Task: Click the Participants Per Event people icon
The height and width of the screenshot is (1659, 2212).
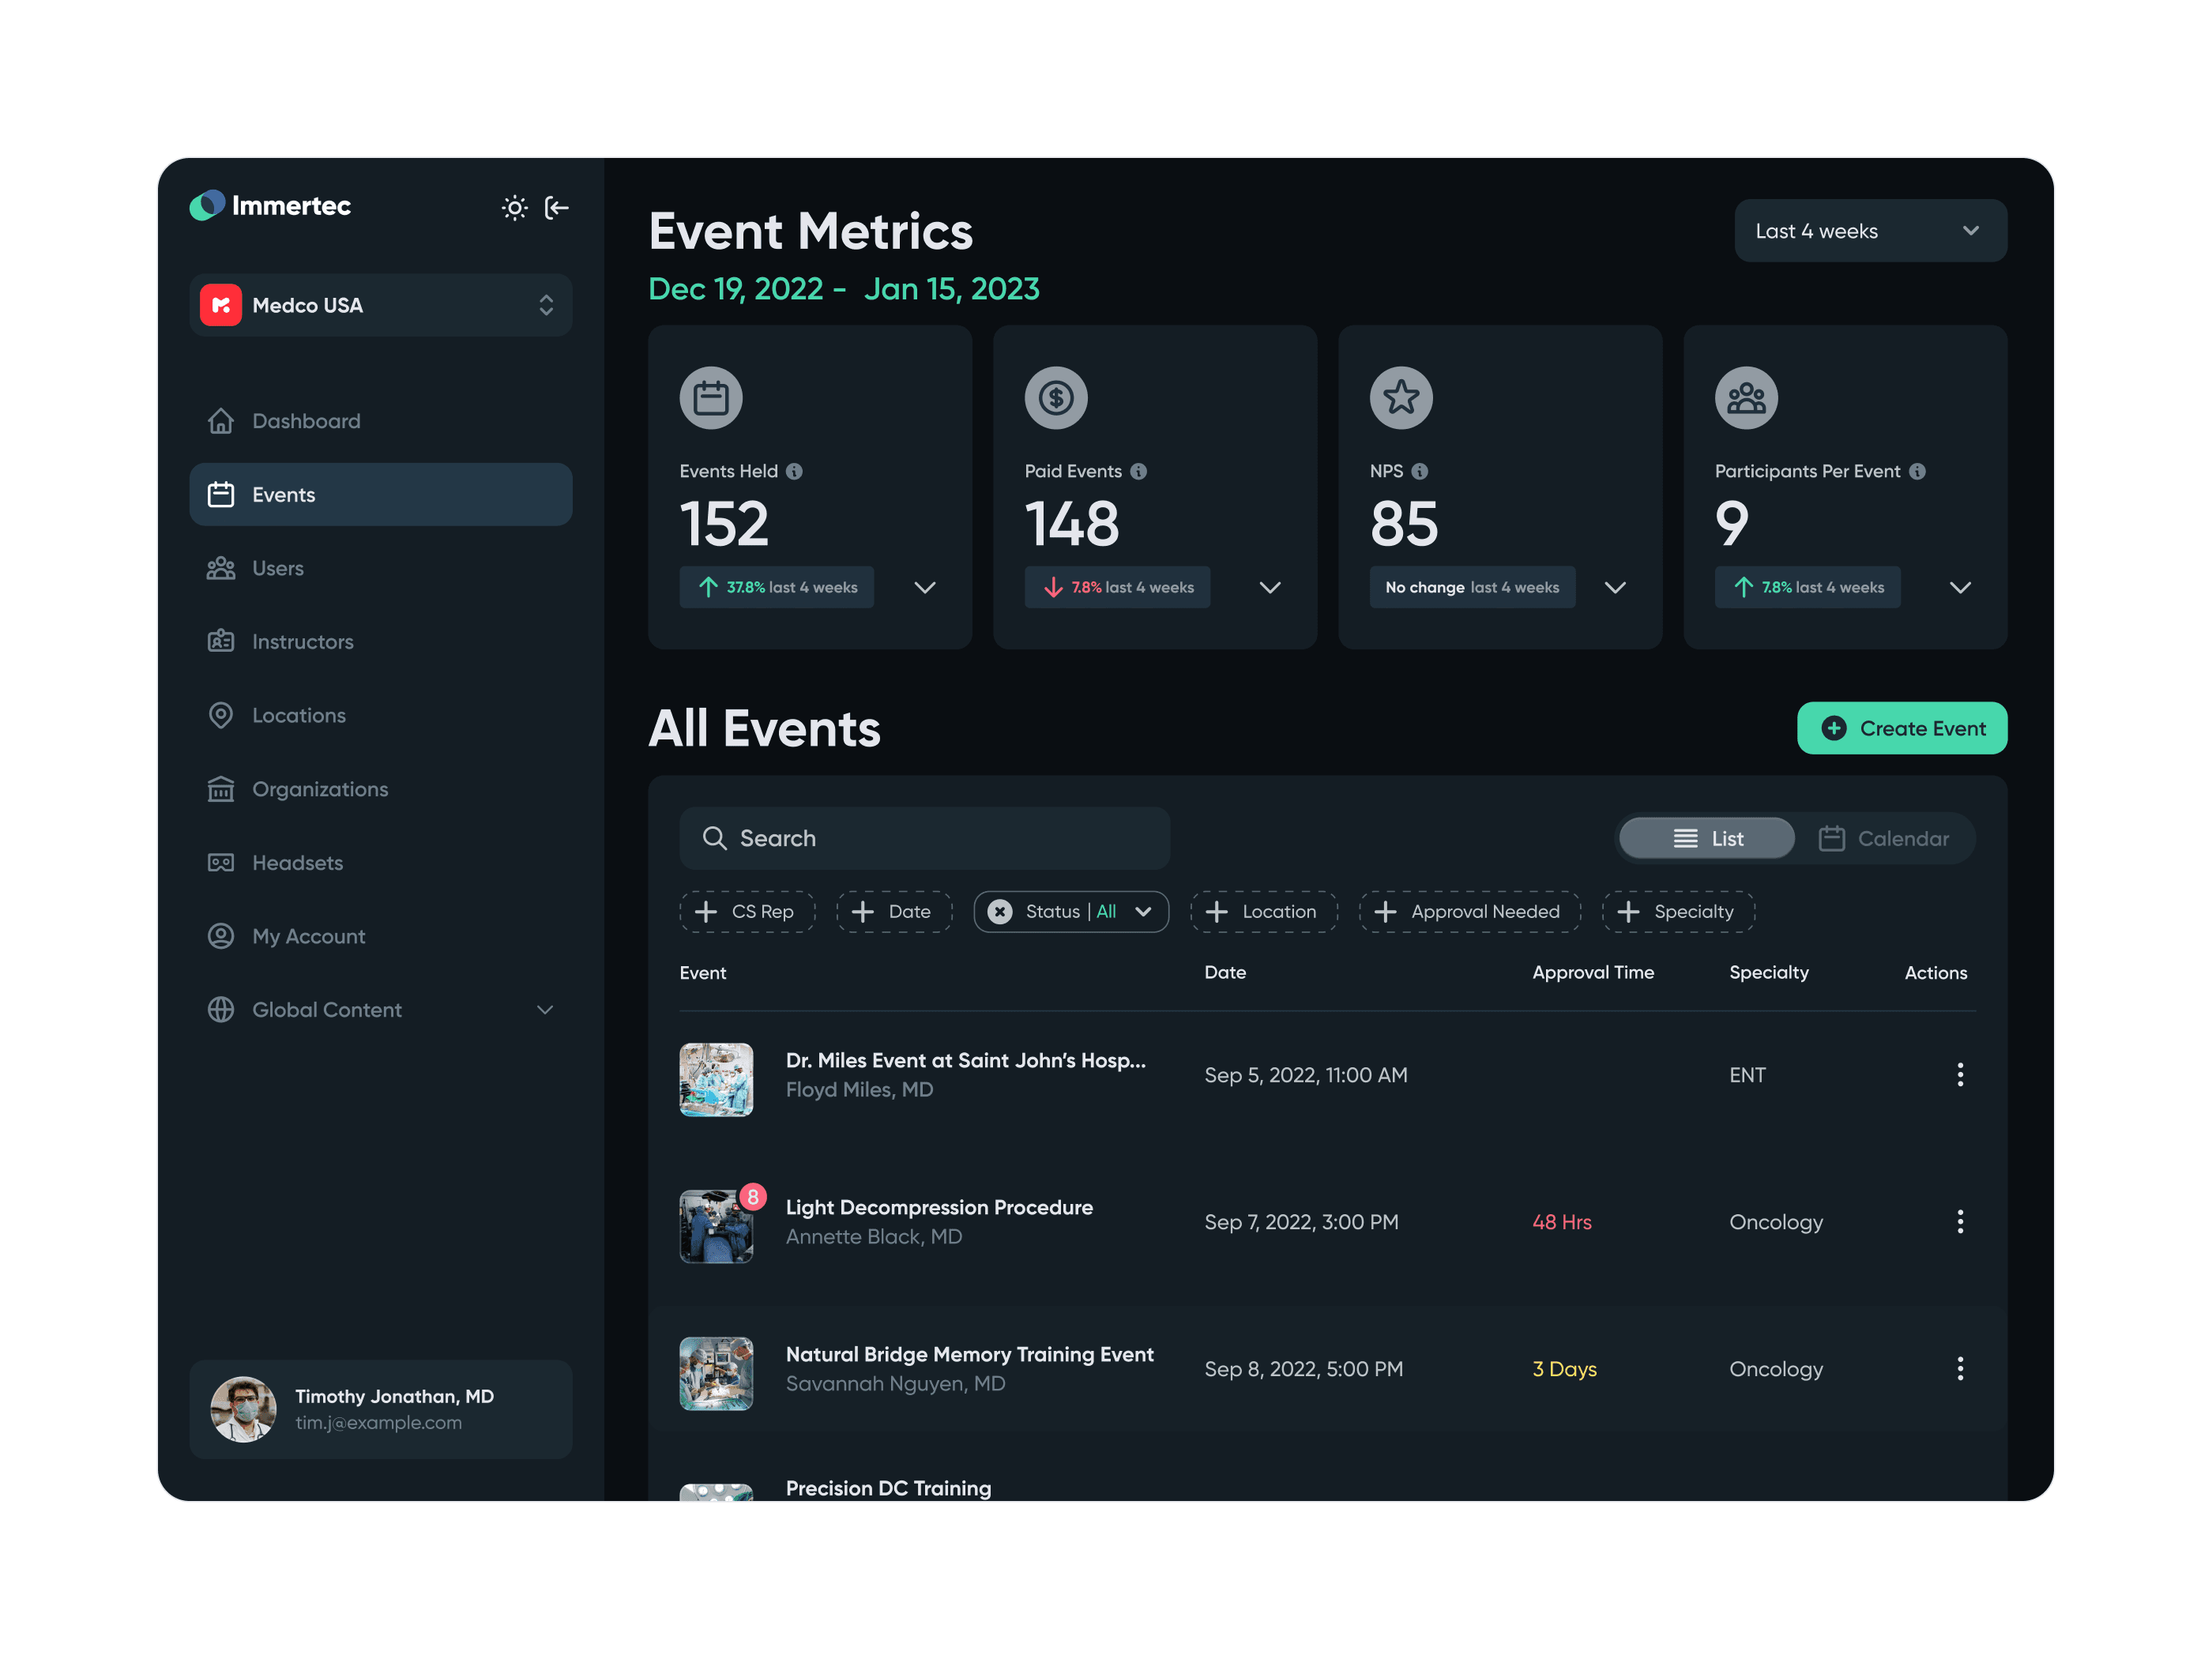Action: [1746, 397]
